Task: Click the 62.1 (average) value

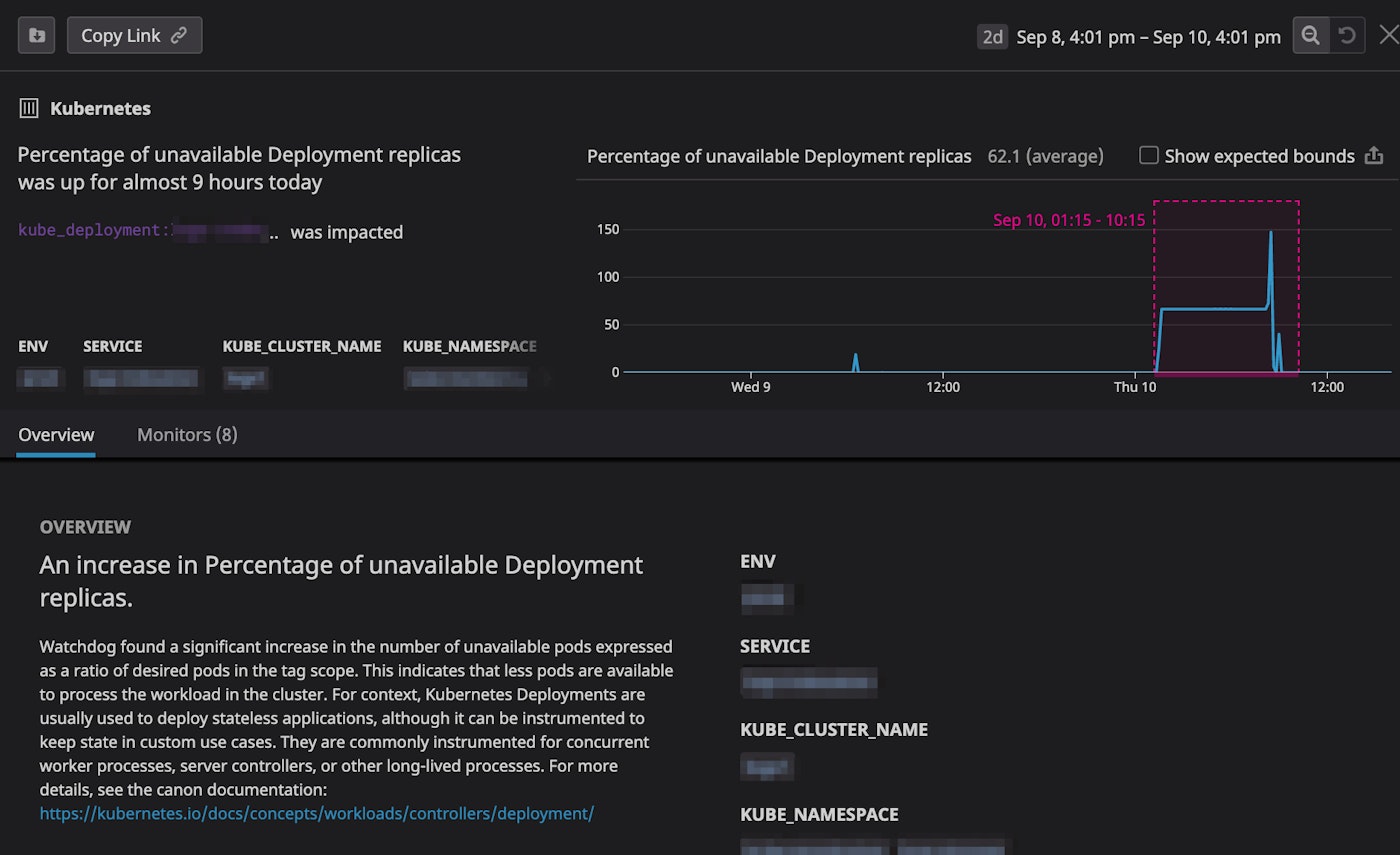Action: [x=1045, y=156]
